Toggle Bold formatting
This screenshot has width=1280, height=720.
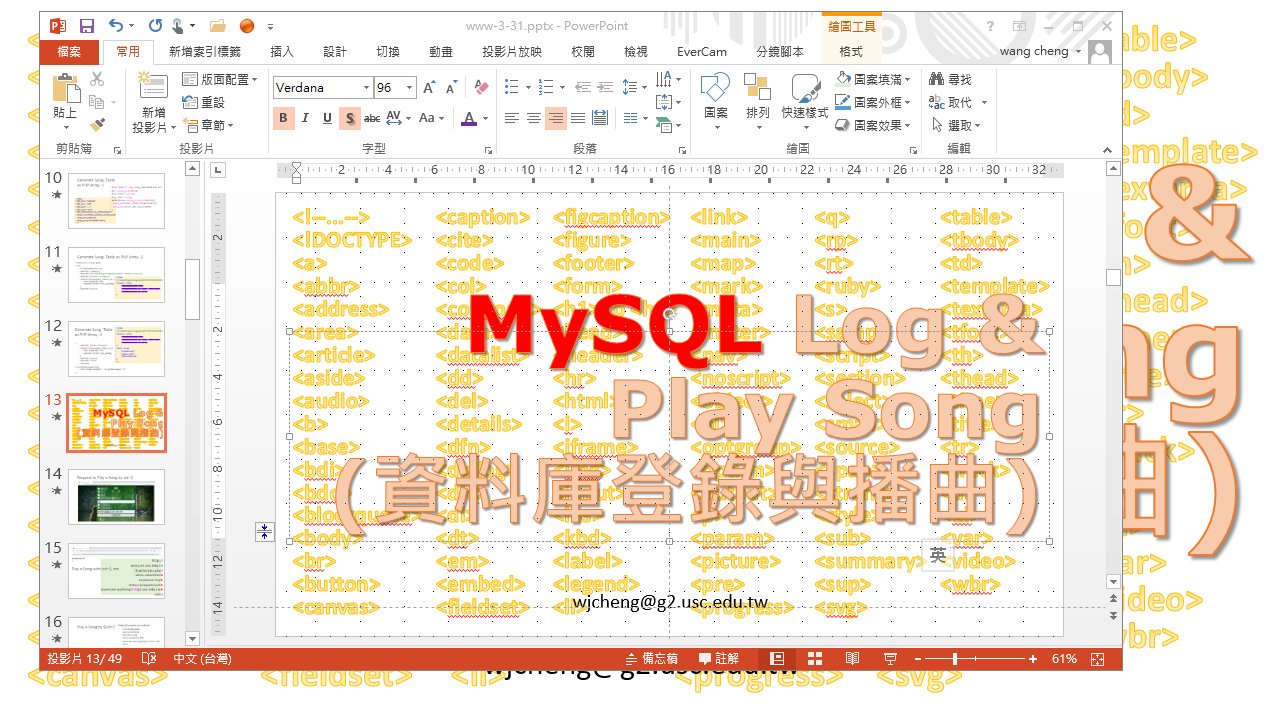click(x=283, y=118)
